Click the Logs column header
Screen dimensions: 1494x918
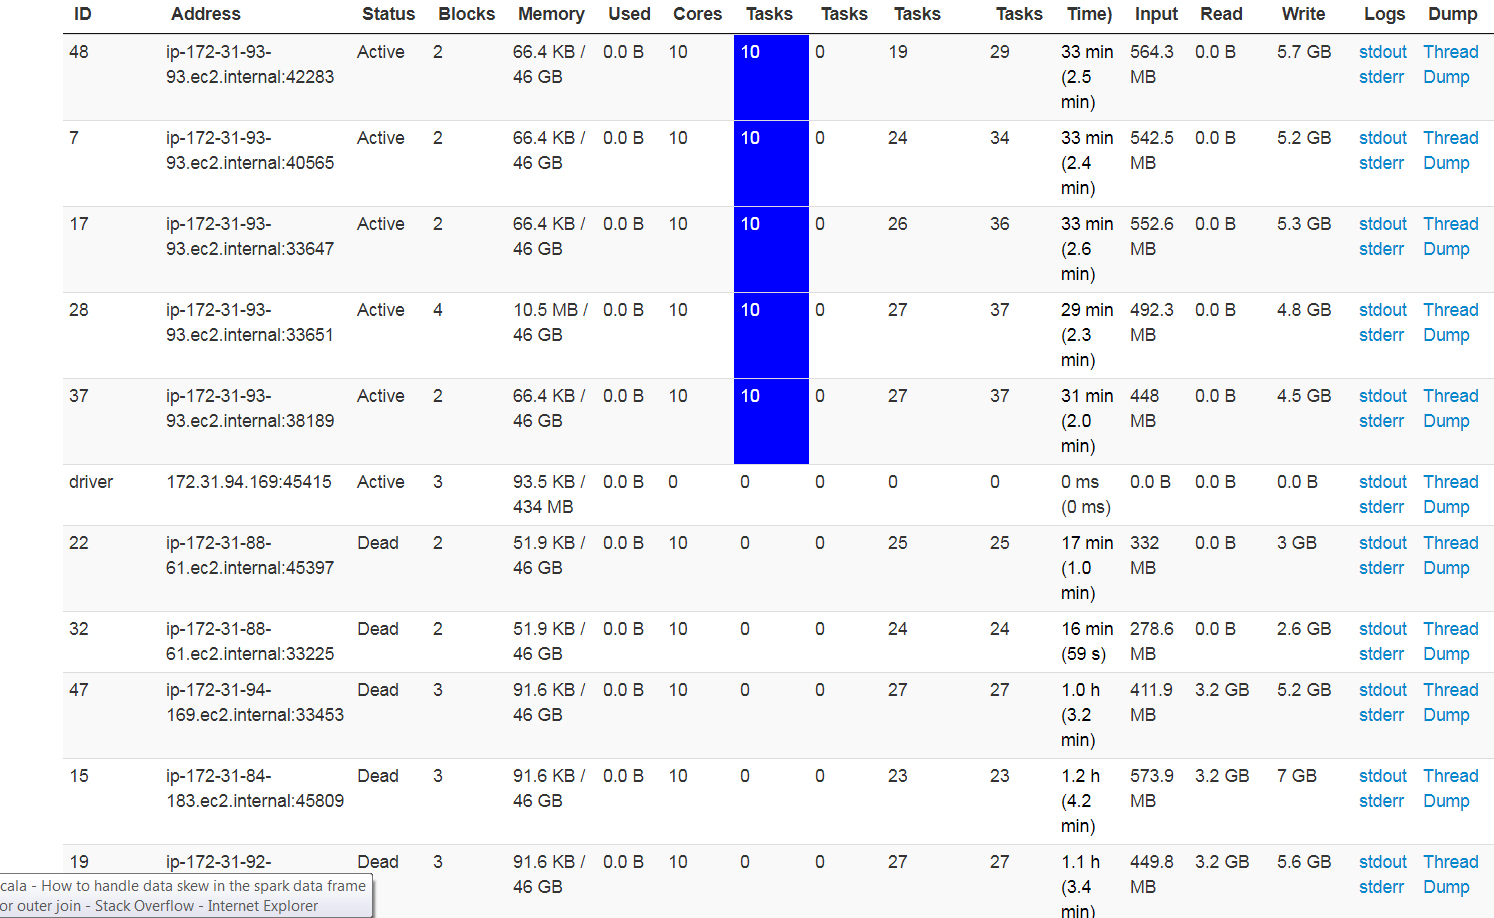point(1384,14)
